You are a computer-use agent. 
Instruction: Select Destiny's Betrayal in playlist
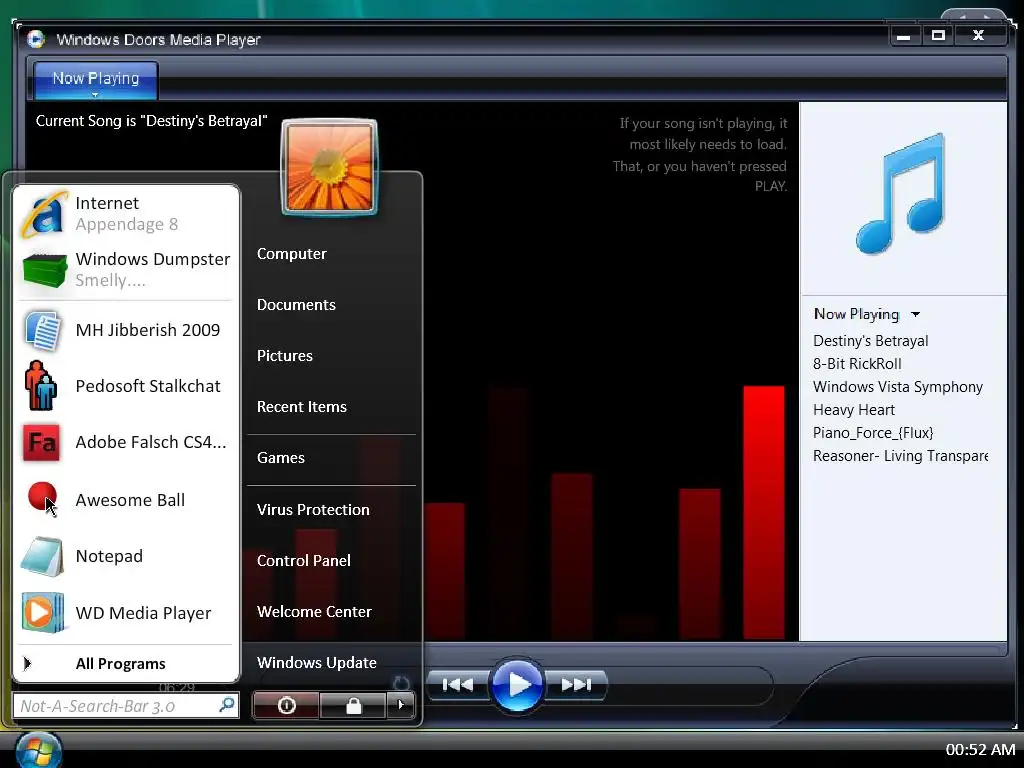pyautogui.click(x=870, y=341)
